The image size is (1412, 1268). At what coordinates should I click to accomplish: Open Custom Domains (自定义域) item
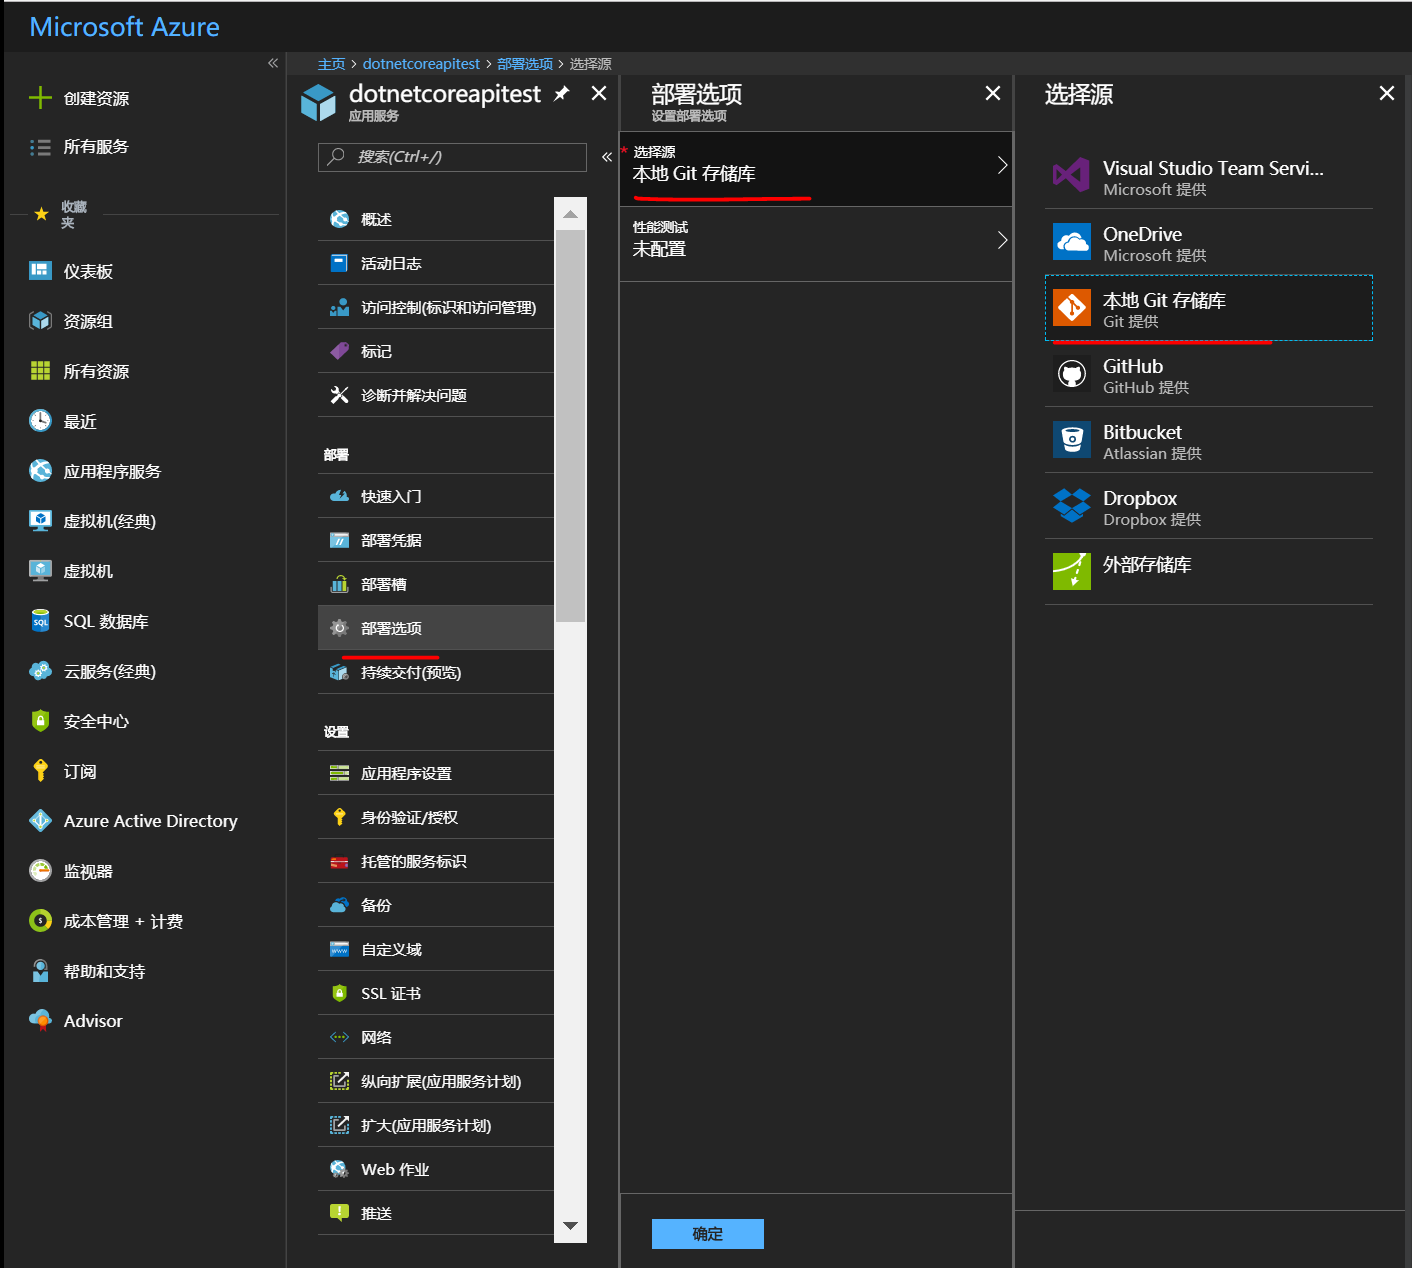point(436,949)
